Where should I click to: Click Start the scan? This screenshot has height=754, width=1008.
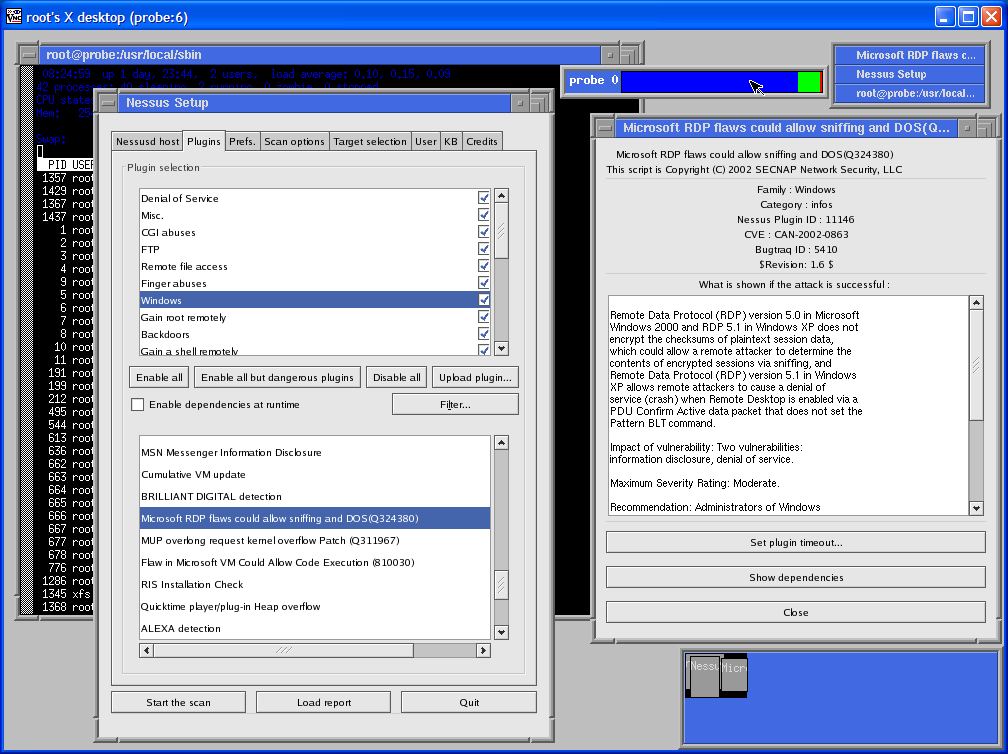[178, 703]
